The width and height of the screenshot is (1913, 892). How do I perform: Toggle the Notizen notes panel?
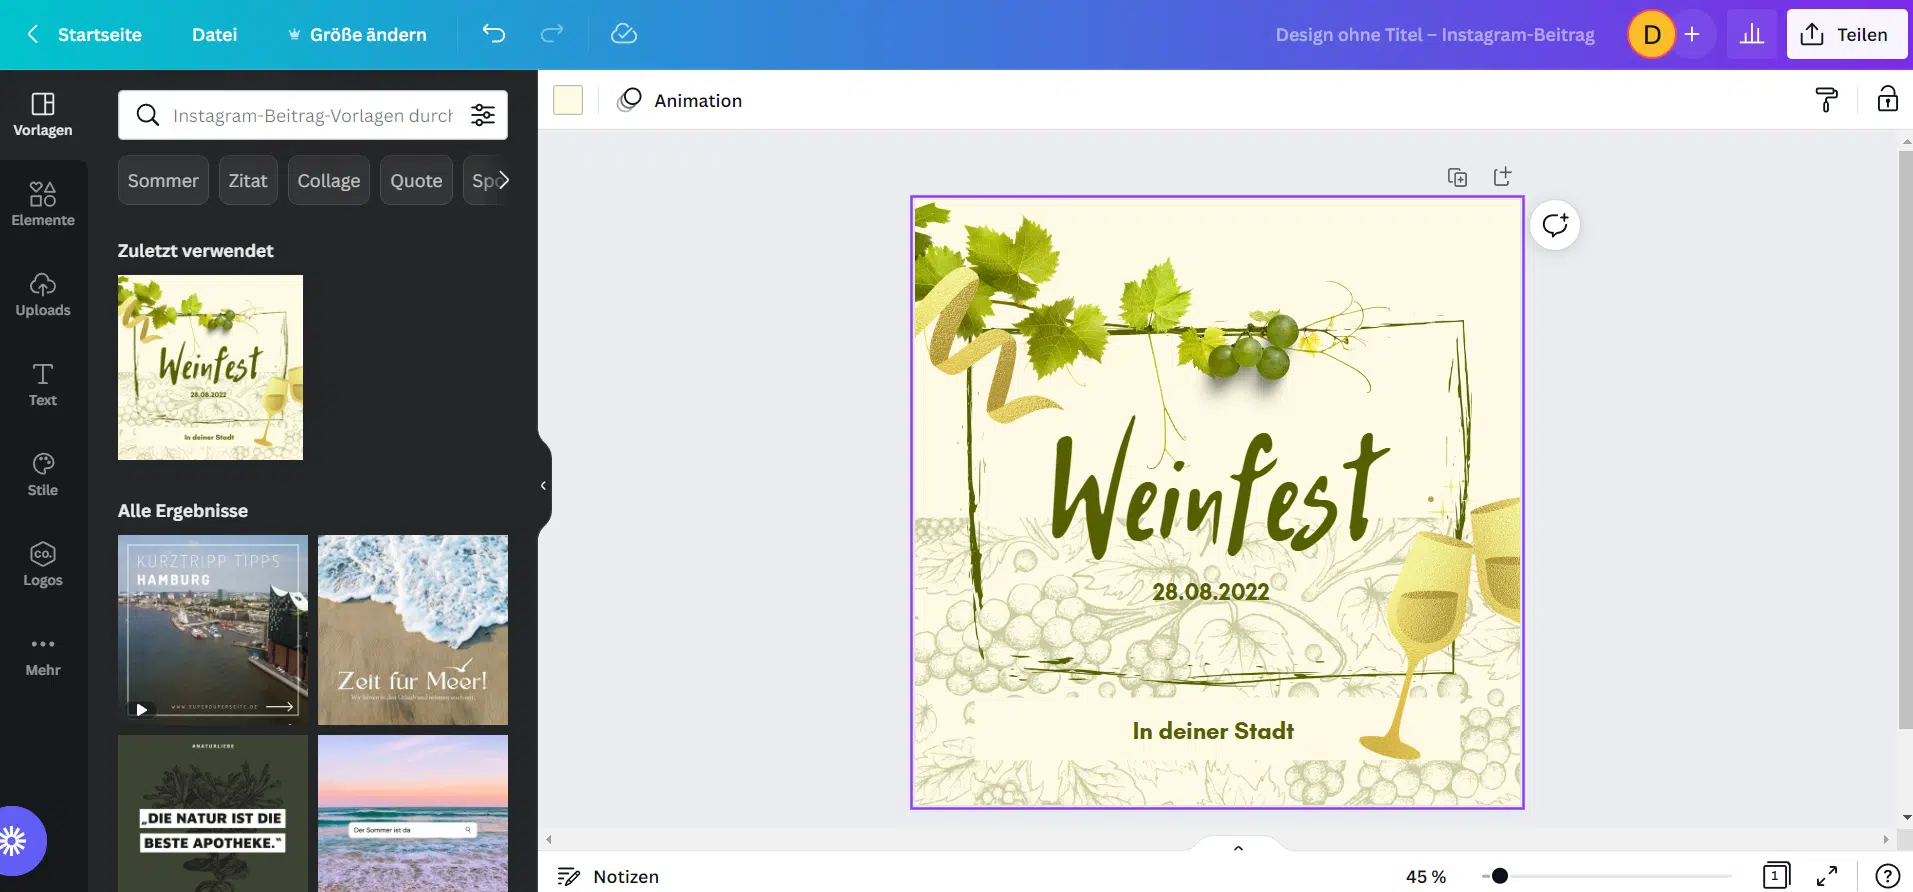(x=608, y=876)
